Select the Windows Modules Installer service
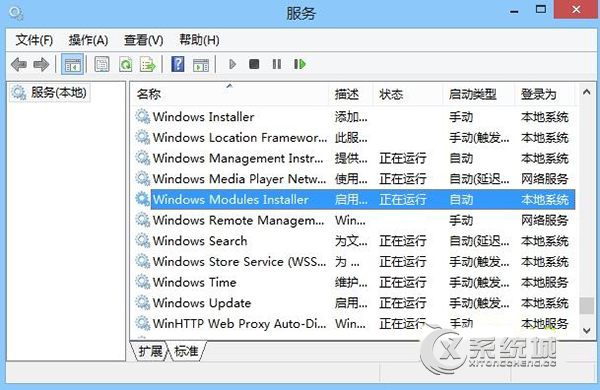This screenshot has width=600, height=390. [x=354, y=199]
